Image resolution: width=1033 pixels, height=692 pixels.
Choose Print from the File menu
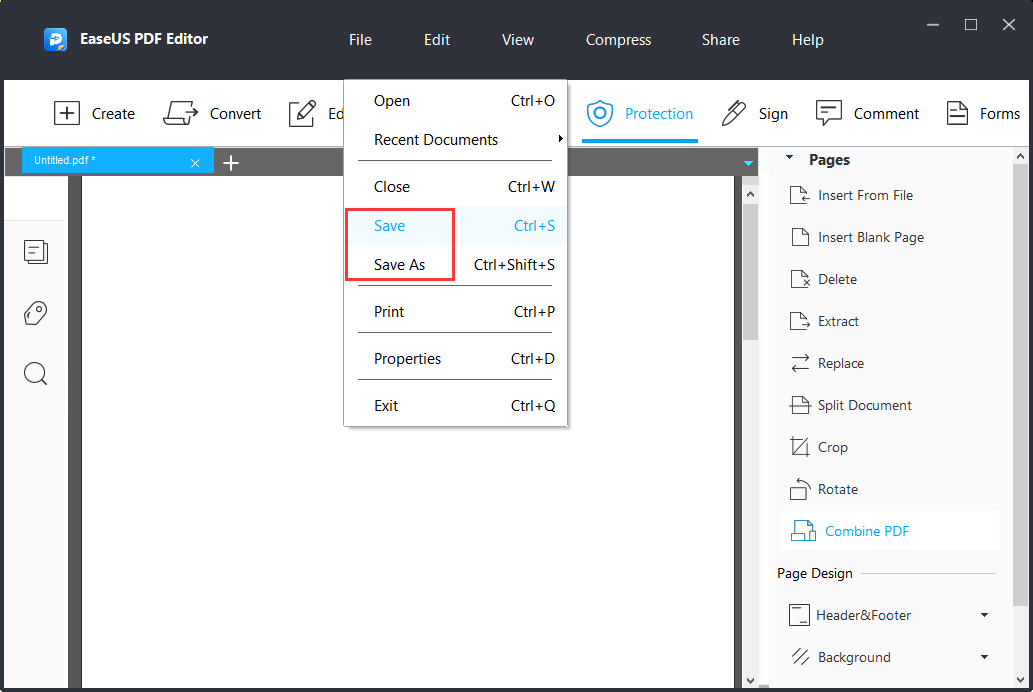(x=455, y=311)
